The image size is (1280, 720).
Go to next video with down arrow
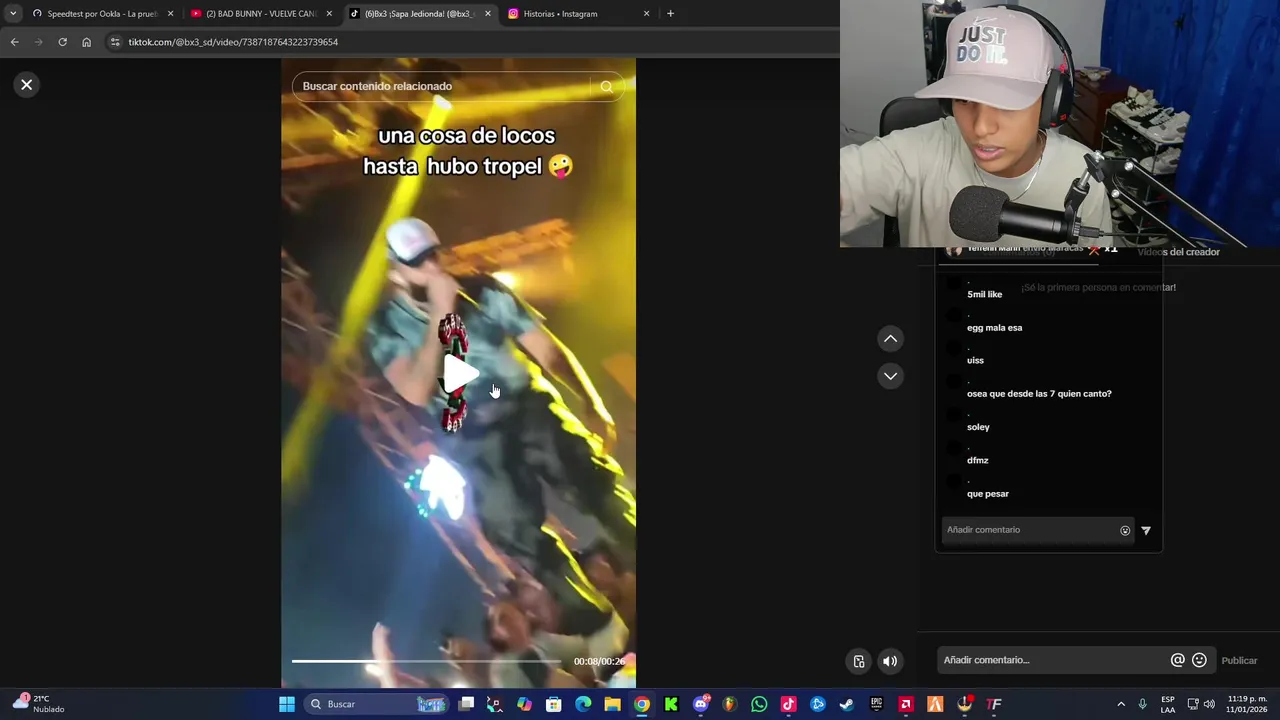(890, 376)
